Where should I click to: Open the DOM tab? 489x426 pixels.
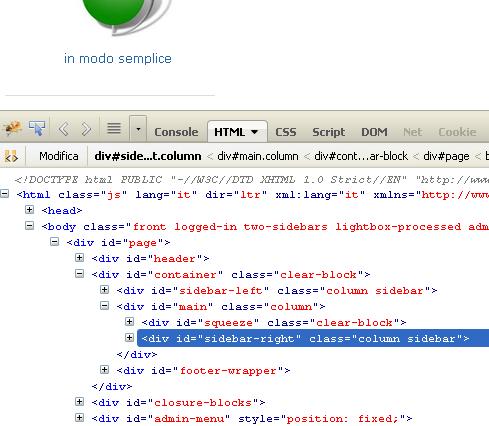pyautogui.click(x=374, y=132)
